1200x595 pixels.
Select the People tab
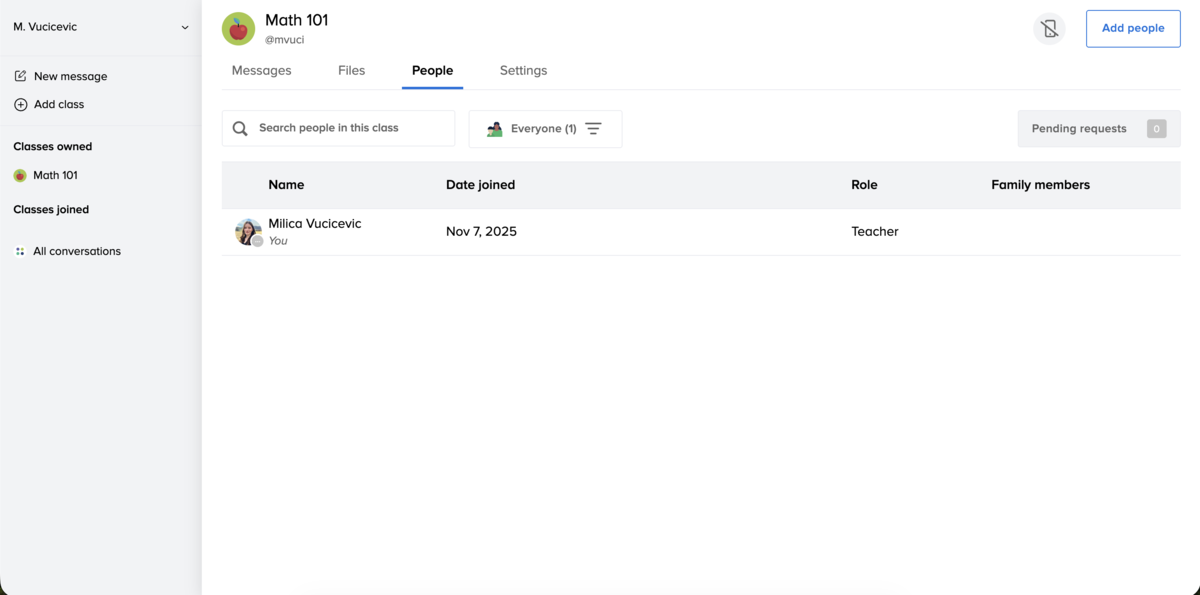coord(432,71)
